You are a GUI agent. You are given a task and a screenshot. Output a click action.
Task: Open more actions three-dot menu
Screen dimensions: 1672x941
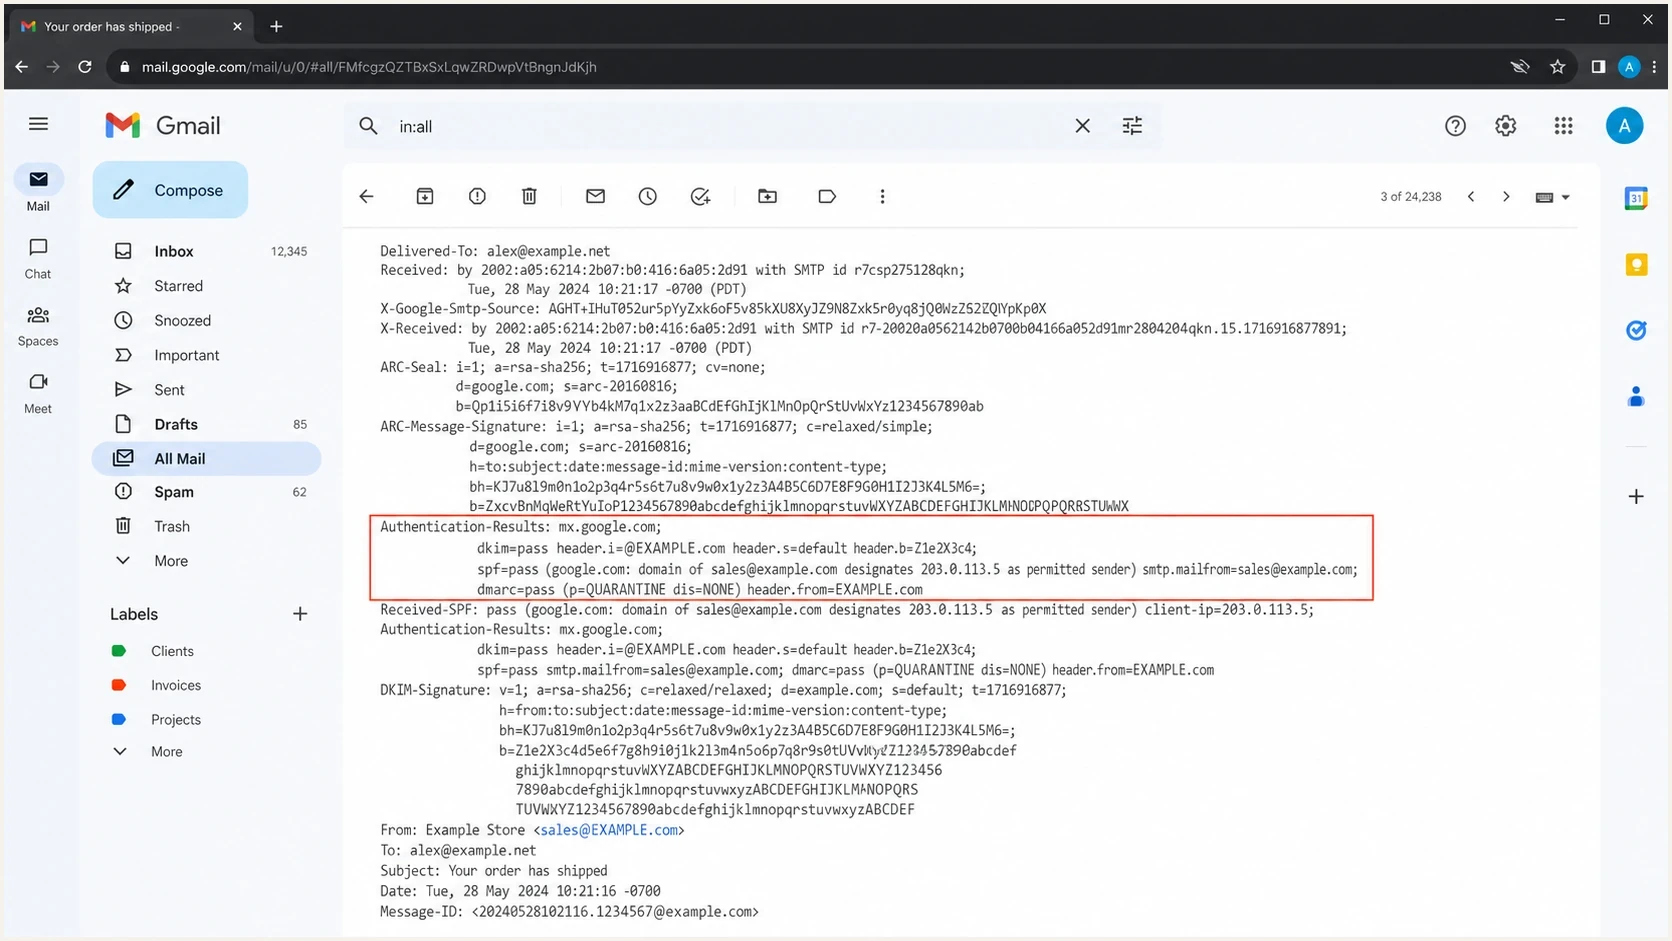882,197
